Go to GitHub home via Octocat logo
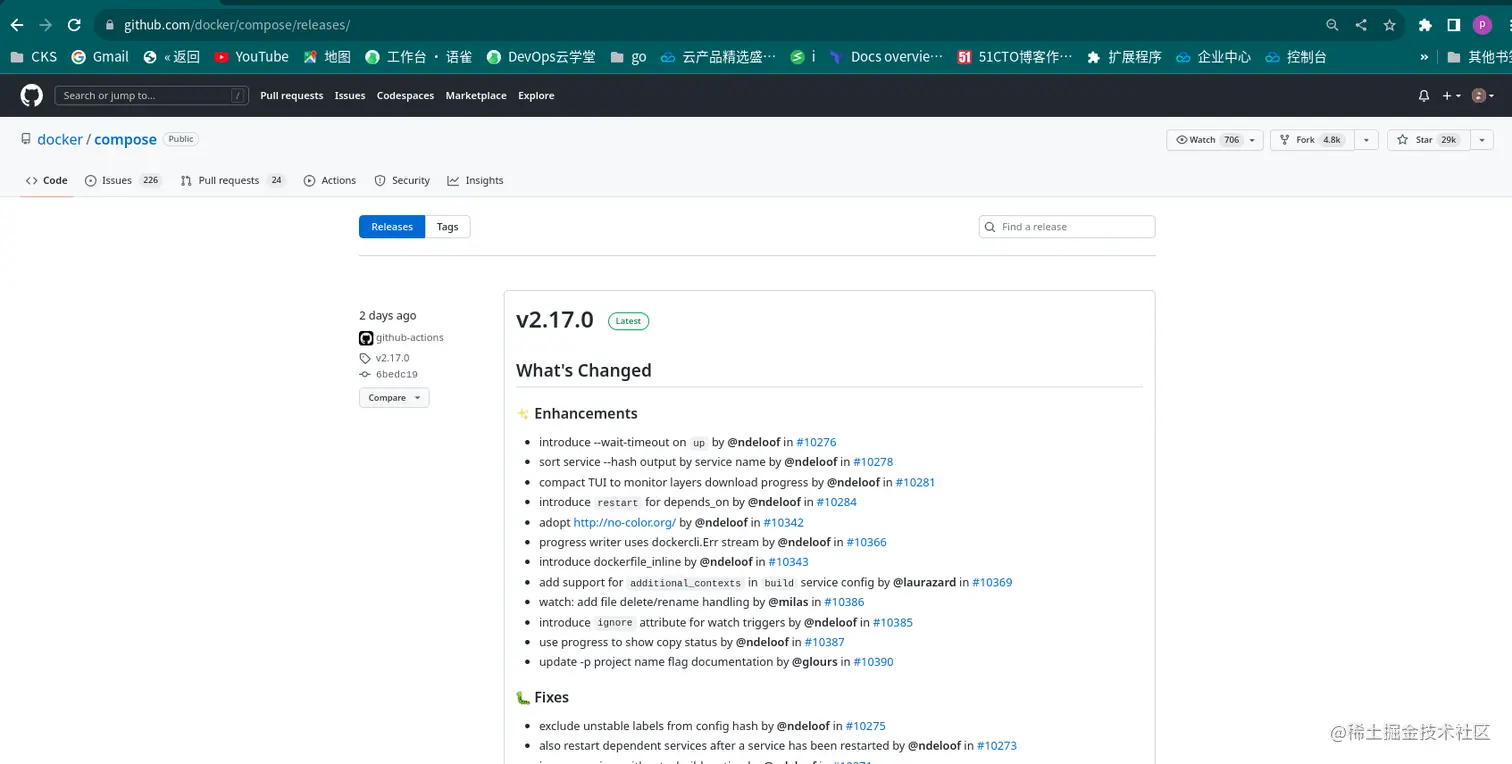1512x764 pixels. 32,95
